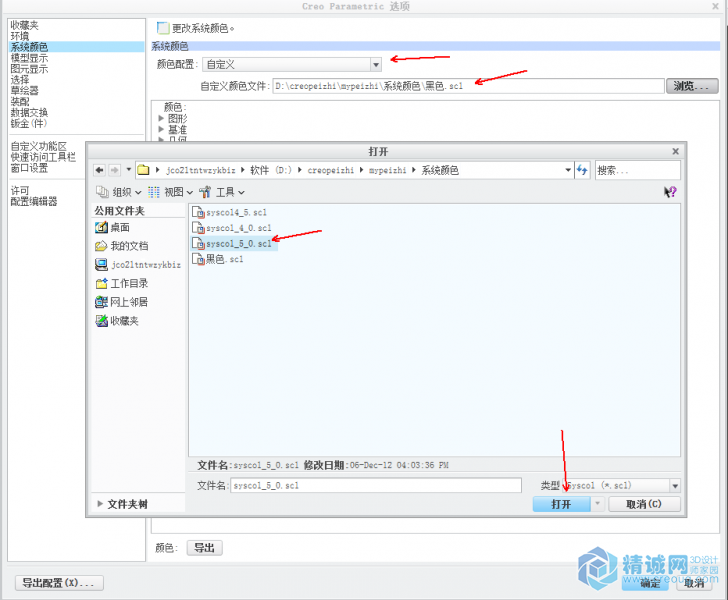Close the Creo Parametric 选项 window
This screenshot has height=600, width=728.
click(715, 6)
